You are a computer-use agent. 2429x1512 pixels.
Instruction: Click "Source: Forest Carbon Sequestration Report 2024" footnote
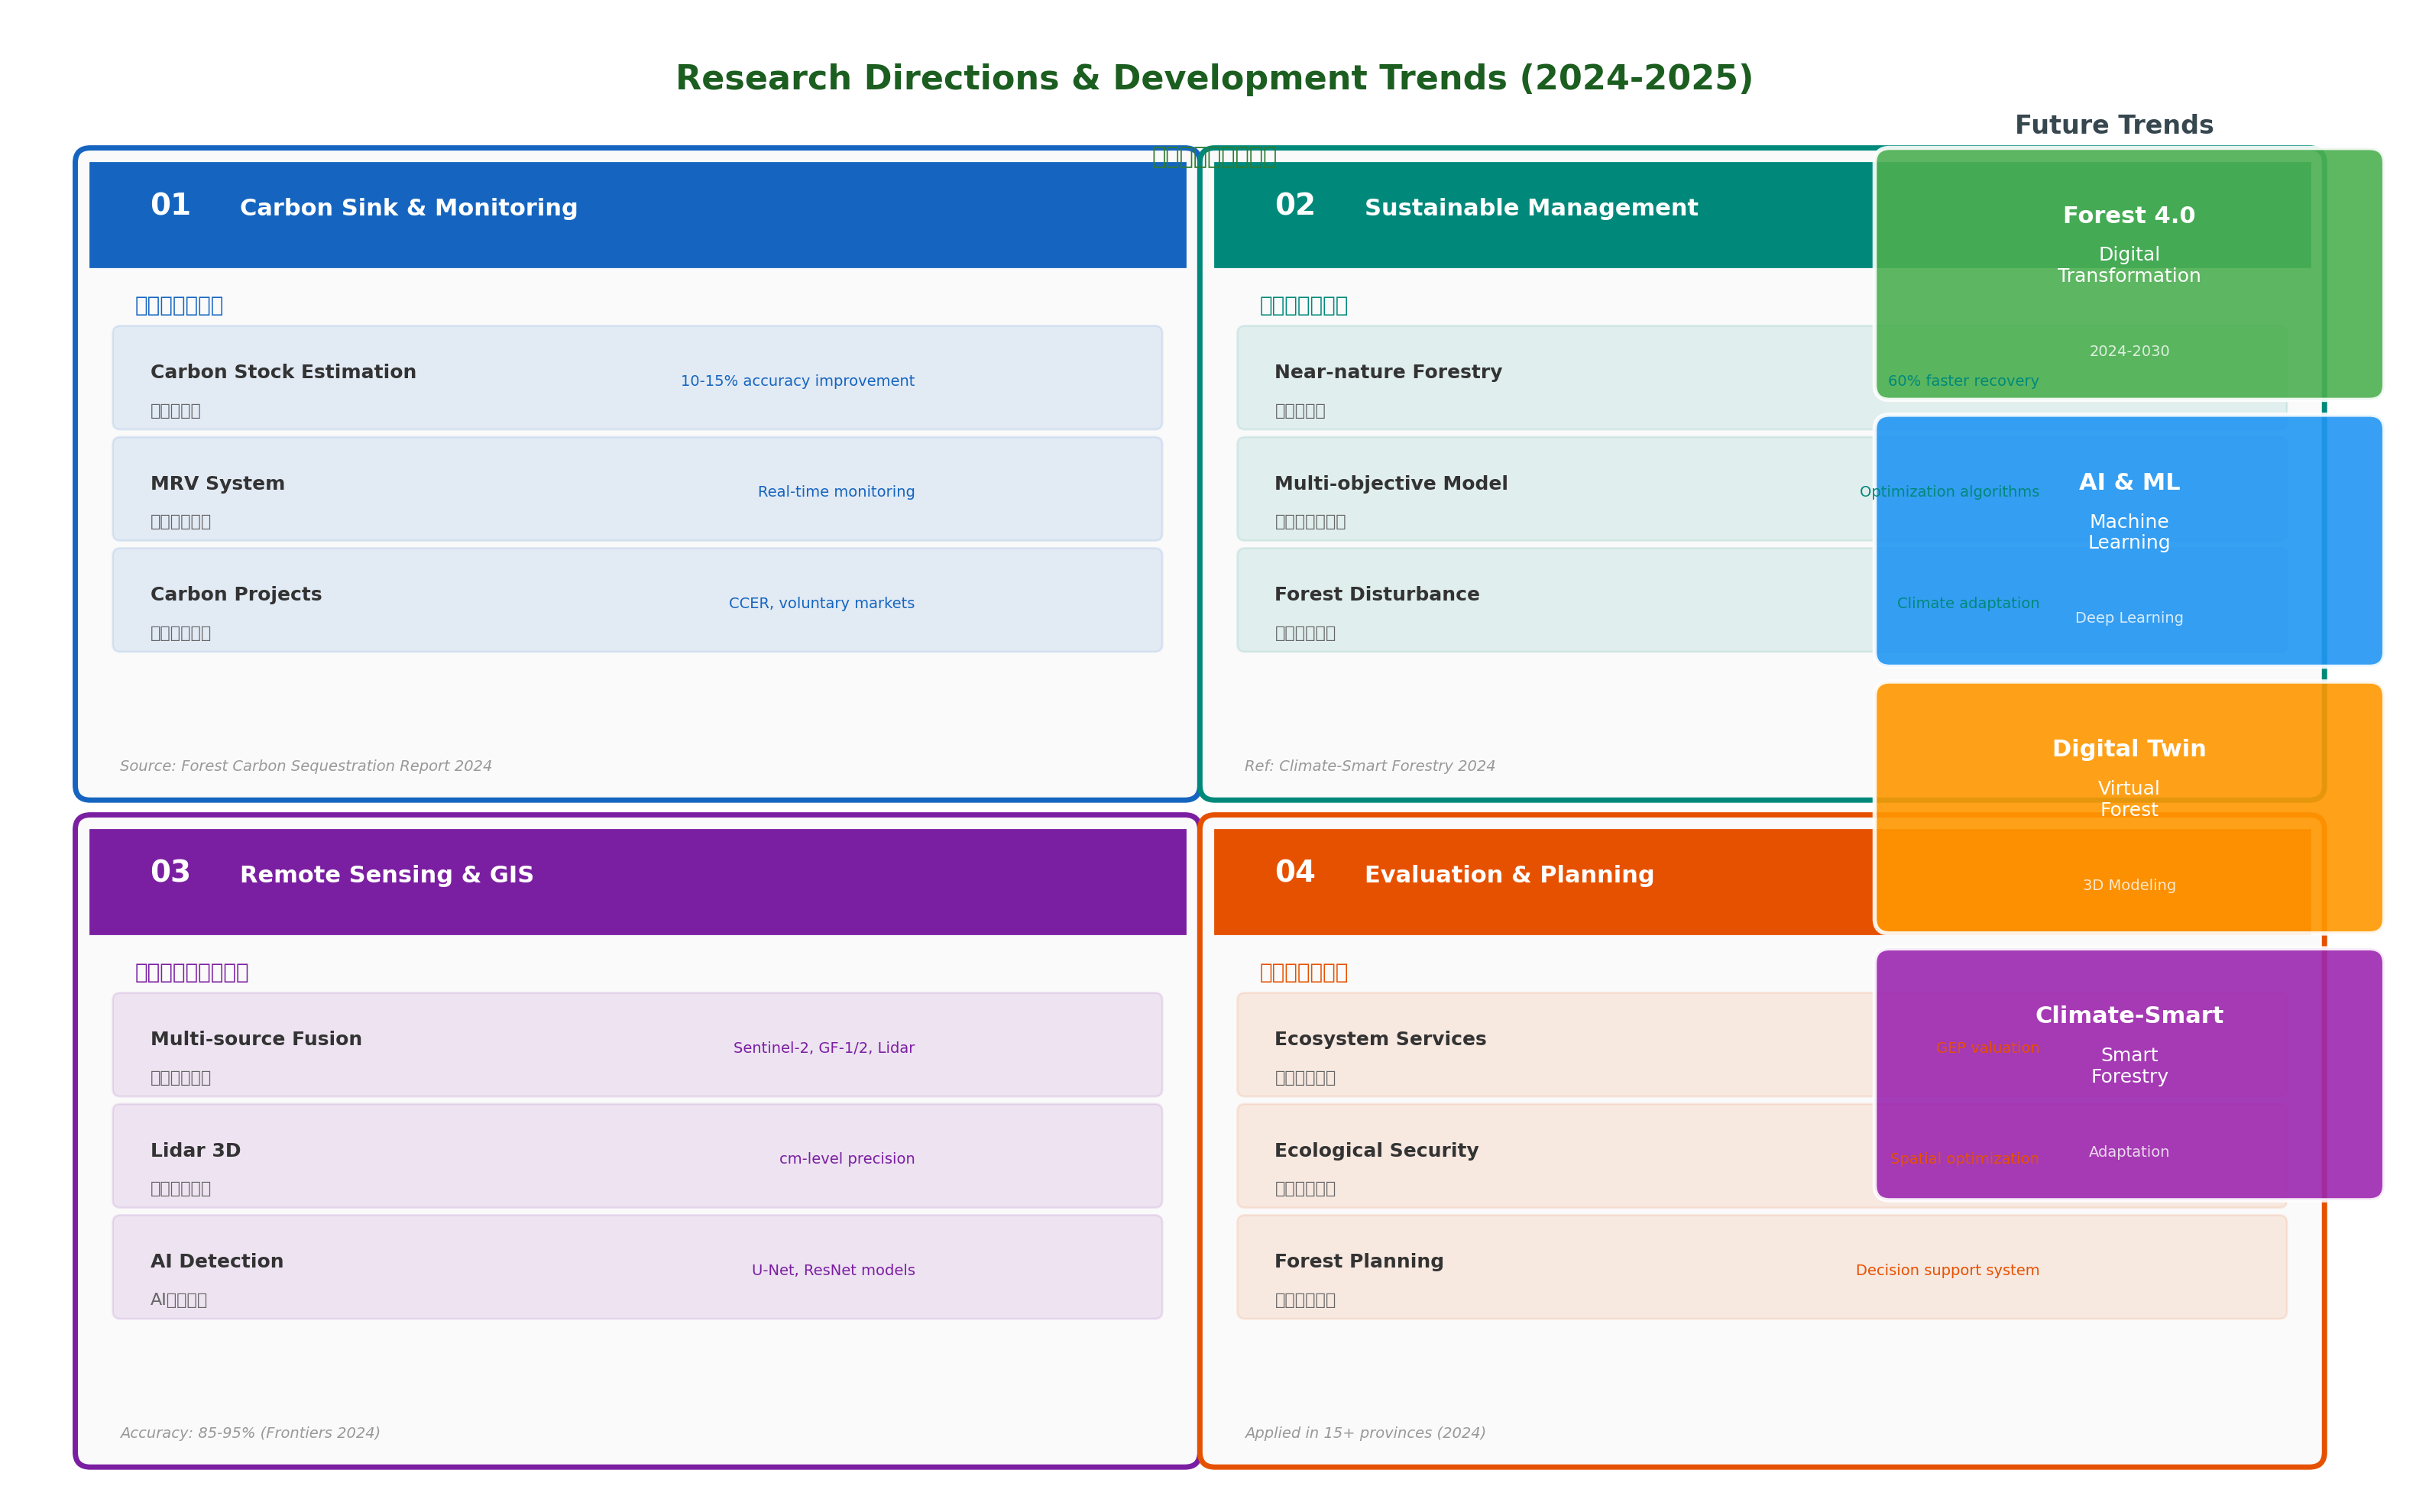click(x=306, y=766)
